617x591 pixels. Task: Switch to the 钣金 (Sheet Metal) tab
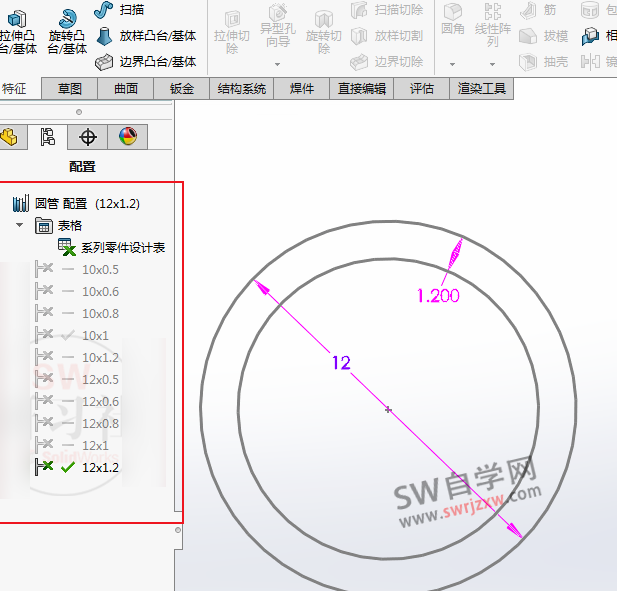pyautogui.click(x=182, y=89)
